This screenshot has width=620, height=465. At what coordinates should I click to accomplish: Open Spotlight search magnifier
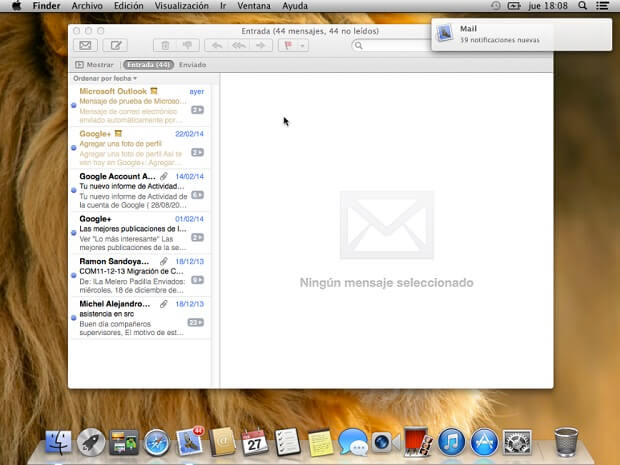pos(582,6)
